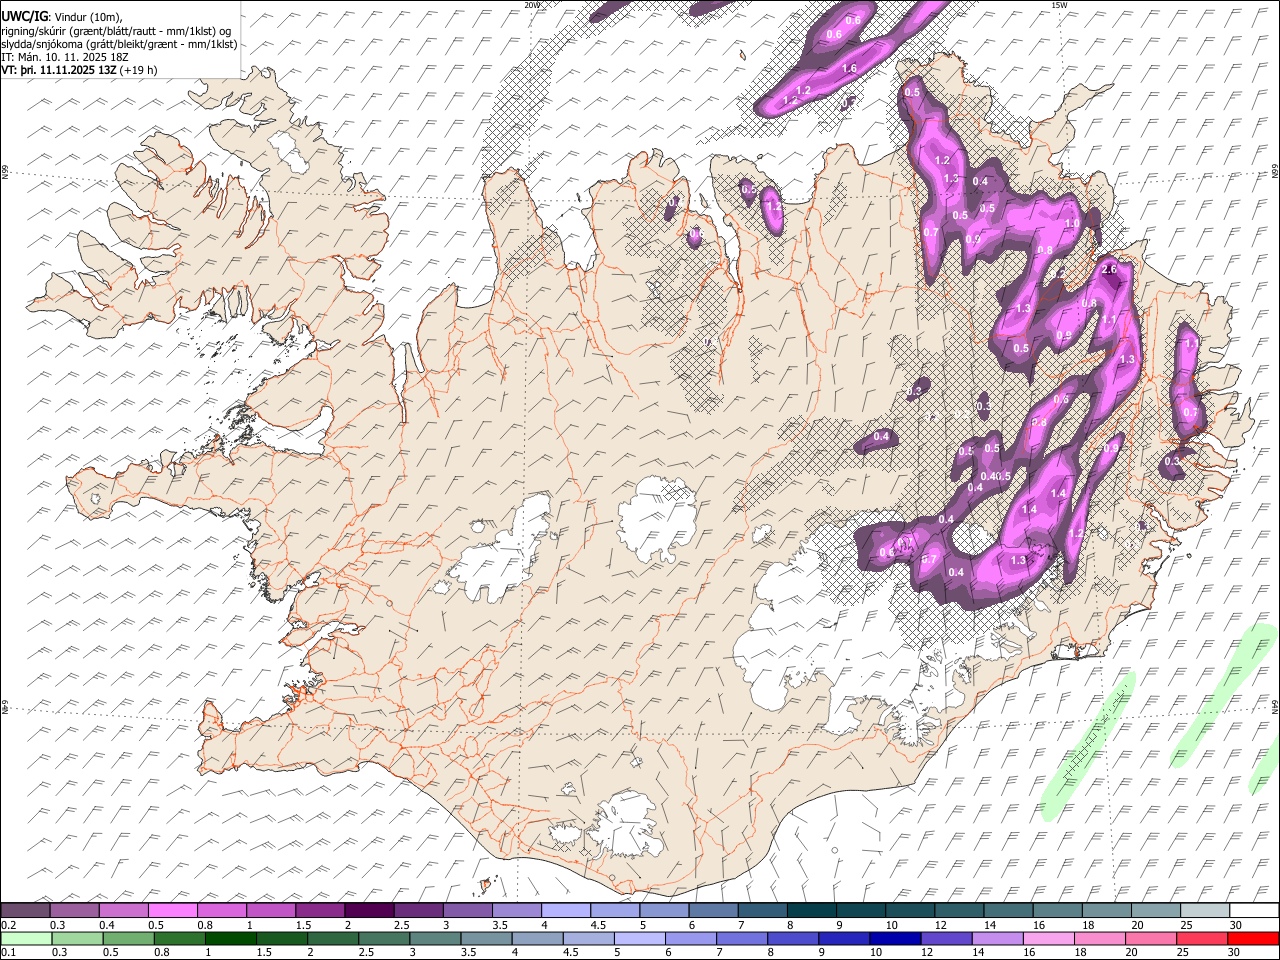Click the '1.6' snowfall value offshore north
Viewport: 1280px width, 960px height.
[x=850, y=68]
